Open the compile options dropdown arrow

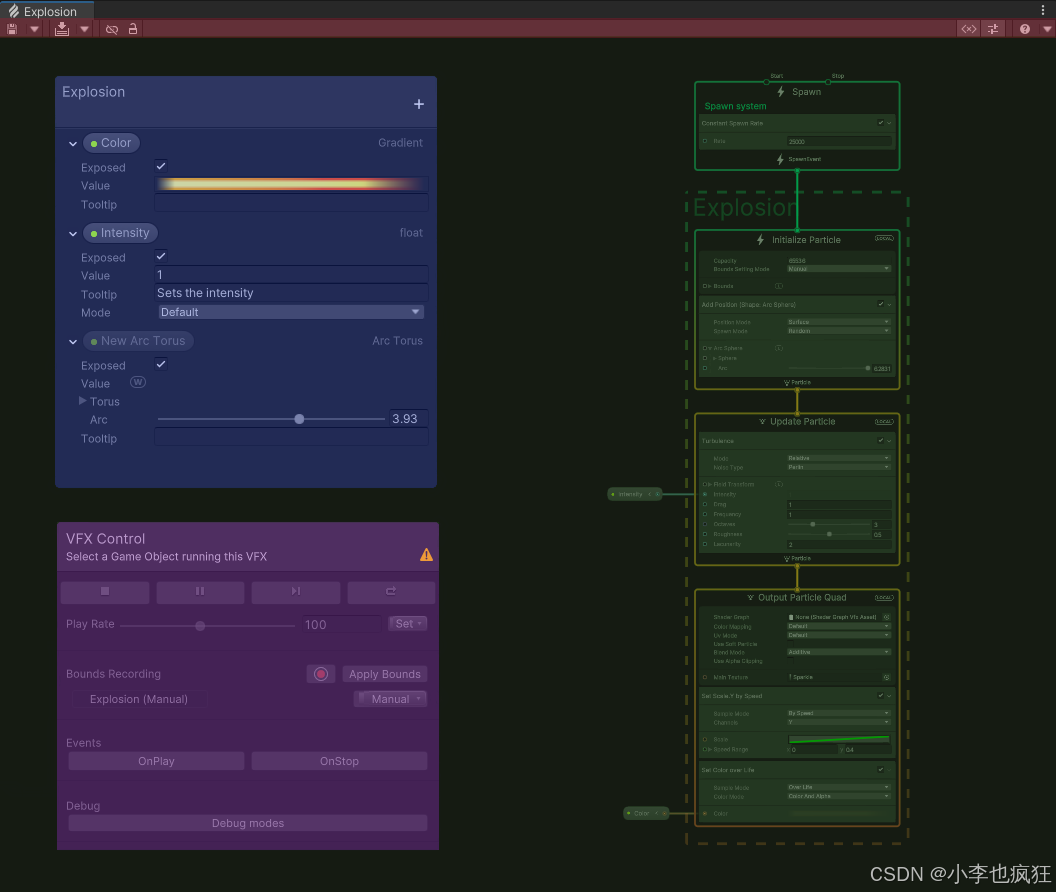84,29
